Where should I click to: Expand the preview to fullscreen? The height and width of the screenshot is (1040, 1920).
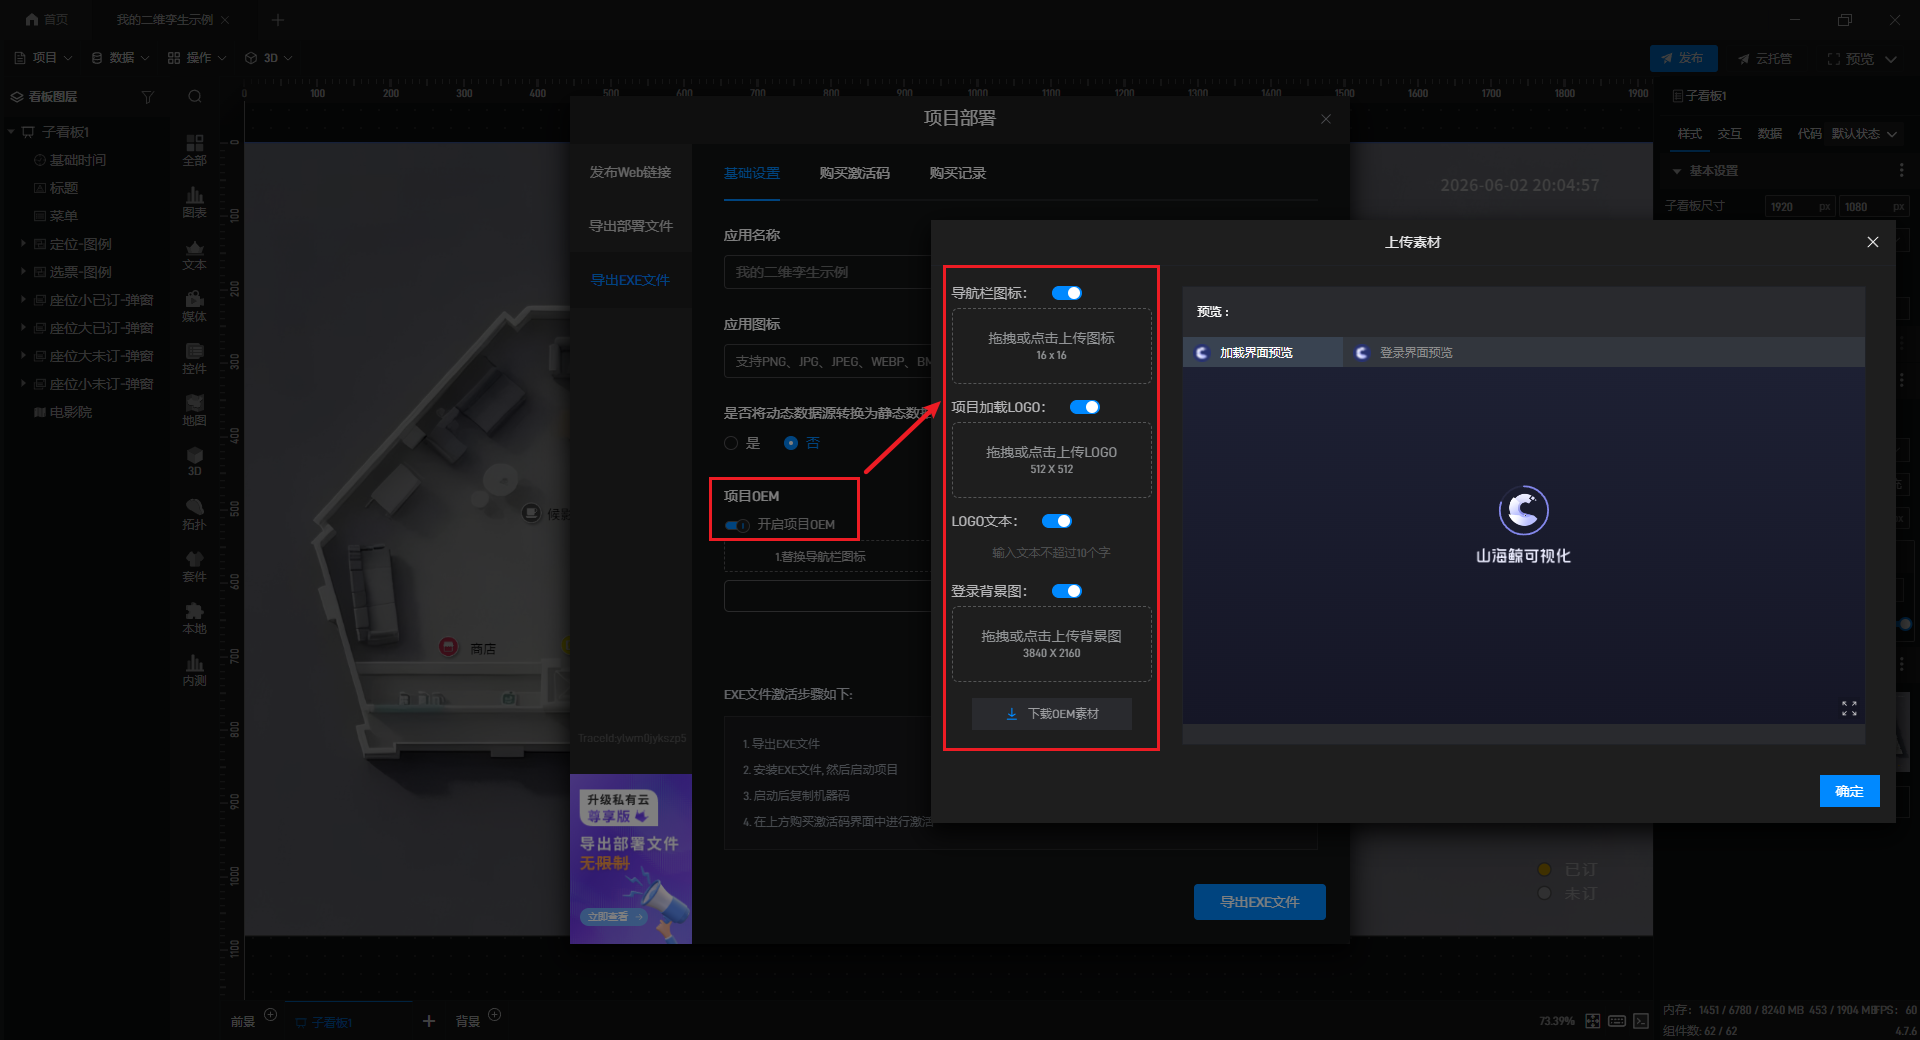[1849, 708]
